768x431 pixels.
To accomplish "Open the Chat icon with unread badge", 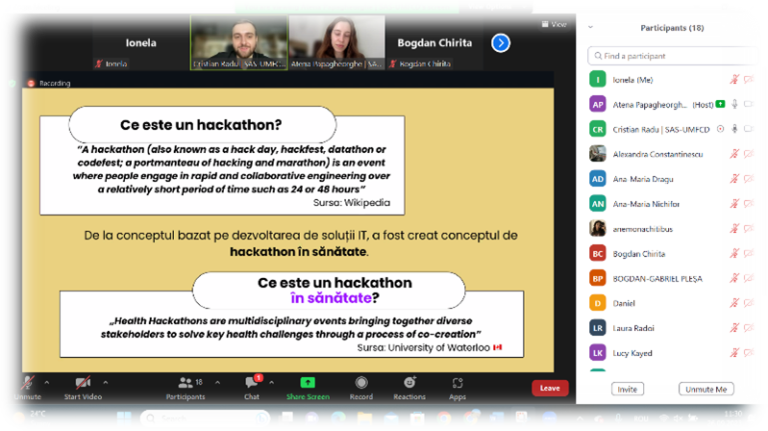I will (x=252, y=382).
